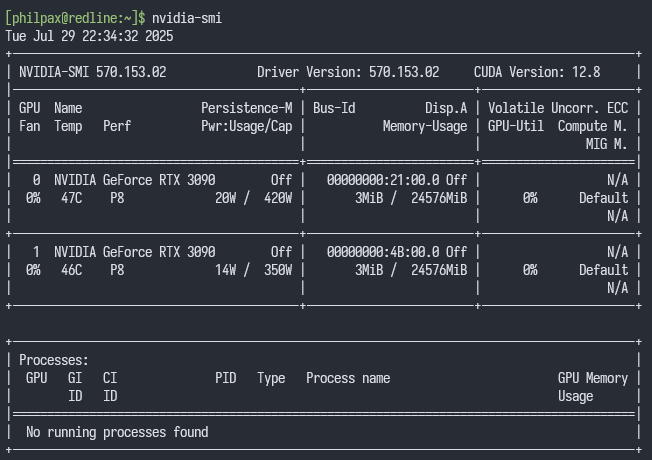
Task: Click GPU 0 NVIDIA GeForce RTX 3090 name
Action: pyautogui.click(x=134, y=180)
